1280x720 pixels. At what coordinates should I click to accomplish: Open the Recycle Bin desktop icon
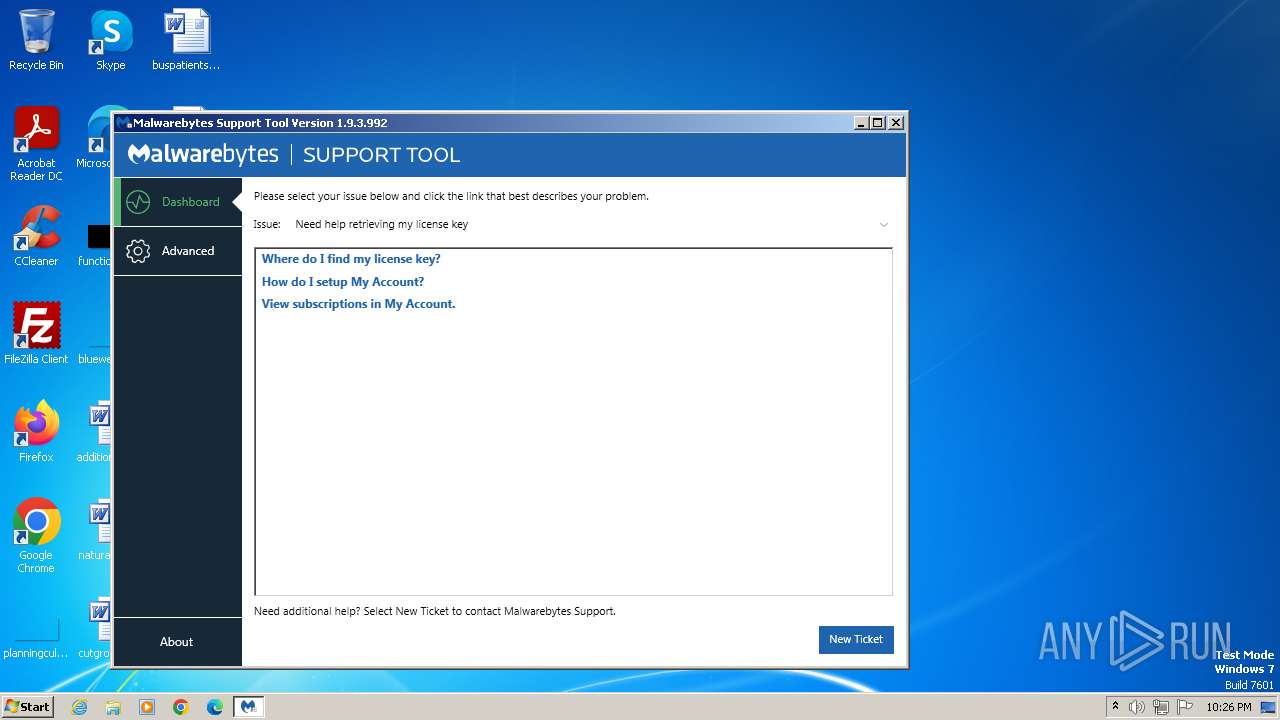point(36,40)
